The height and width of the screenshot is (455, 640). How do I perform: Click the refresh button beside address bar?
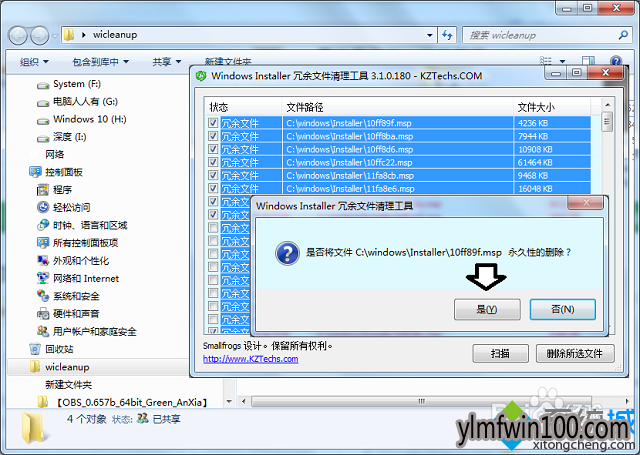(x=447, y=36)
